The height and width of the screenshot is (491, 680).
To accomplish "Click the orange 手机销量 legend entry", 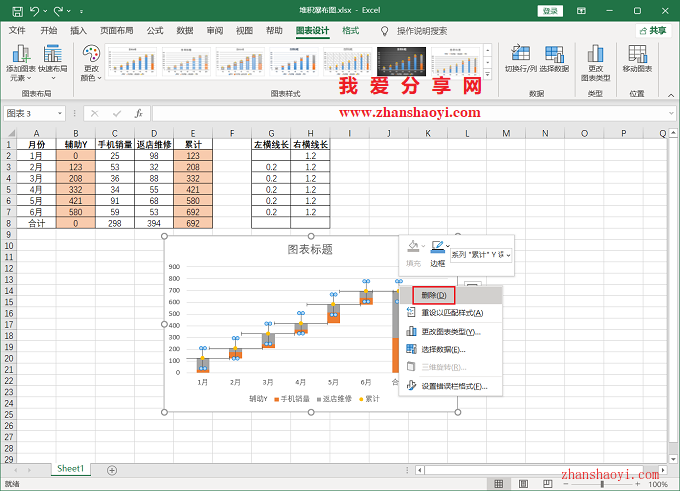I will (292, 399).
